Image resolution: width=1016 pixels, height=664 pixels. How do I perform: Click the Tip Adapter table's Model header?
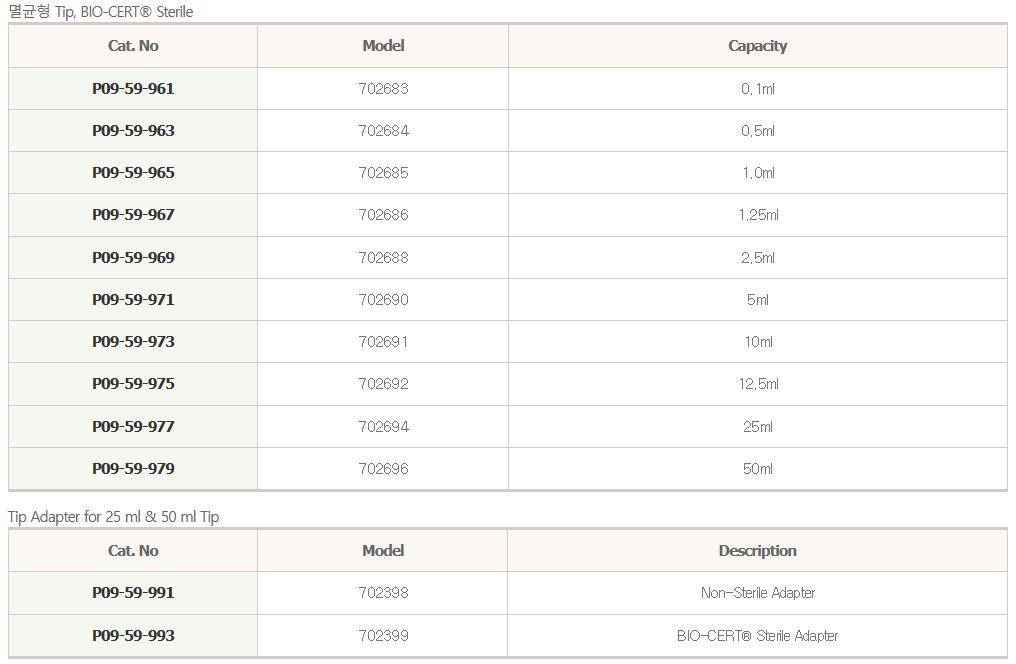pyautogui.click(x=383, y=551)
